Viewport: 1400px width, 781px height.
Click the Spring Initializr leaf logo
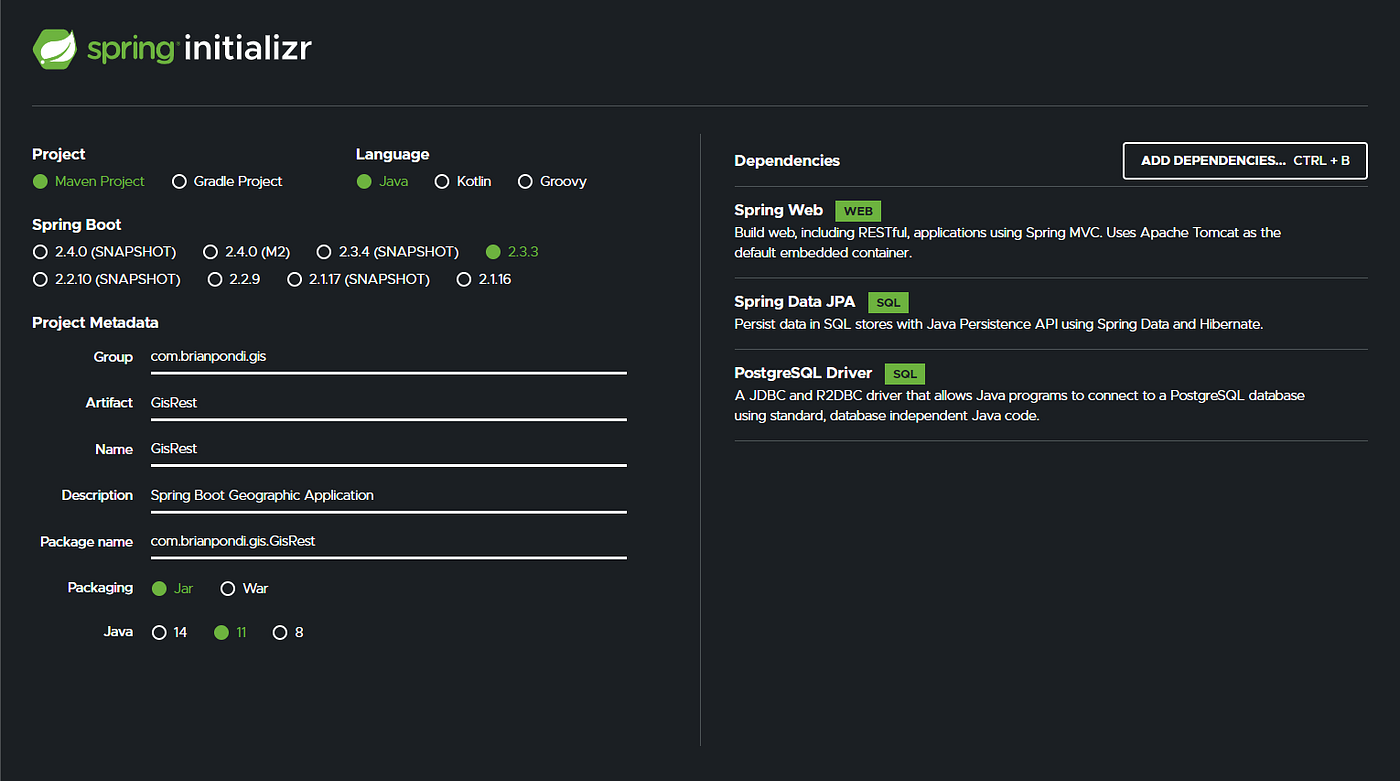56,48
